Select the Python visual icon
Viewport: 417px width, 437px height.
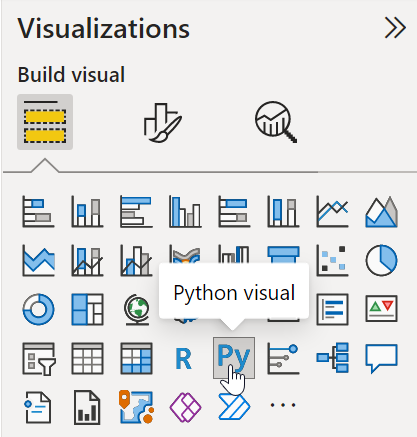click(x=234, y=358)
